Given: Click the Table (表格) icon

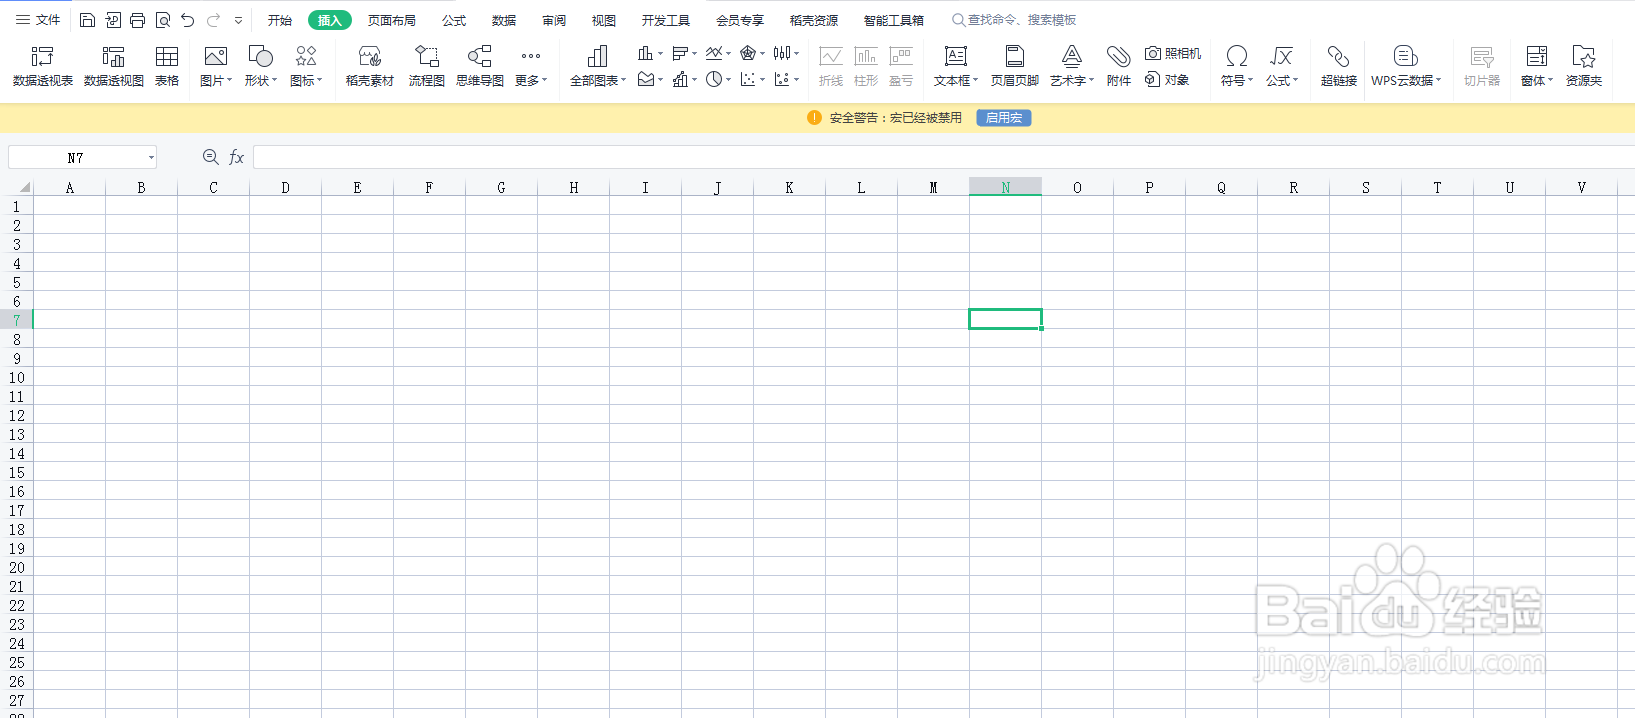Looking at the screenshot, I should [167, 67].
